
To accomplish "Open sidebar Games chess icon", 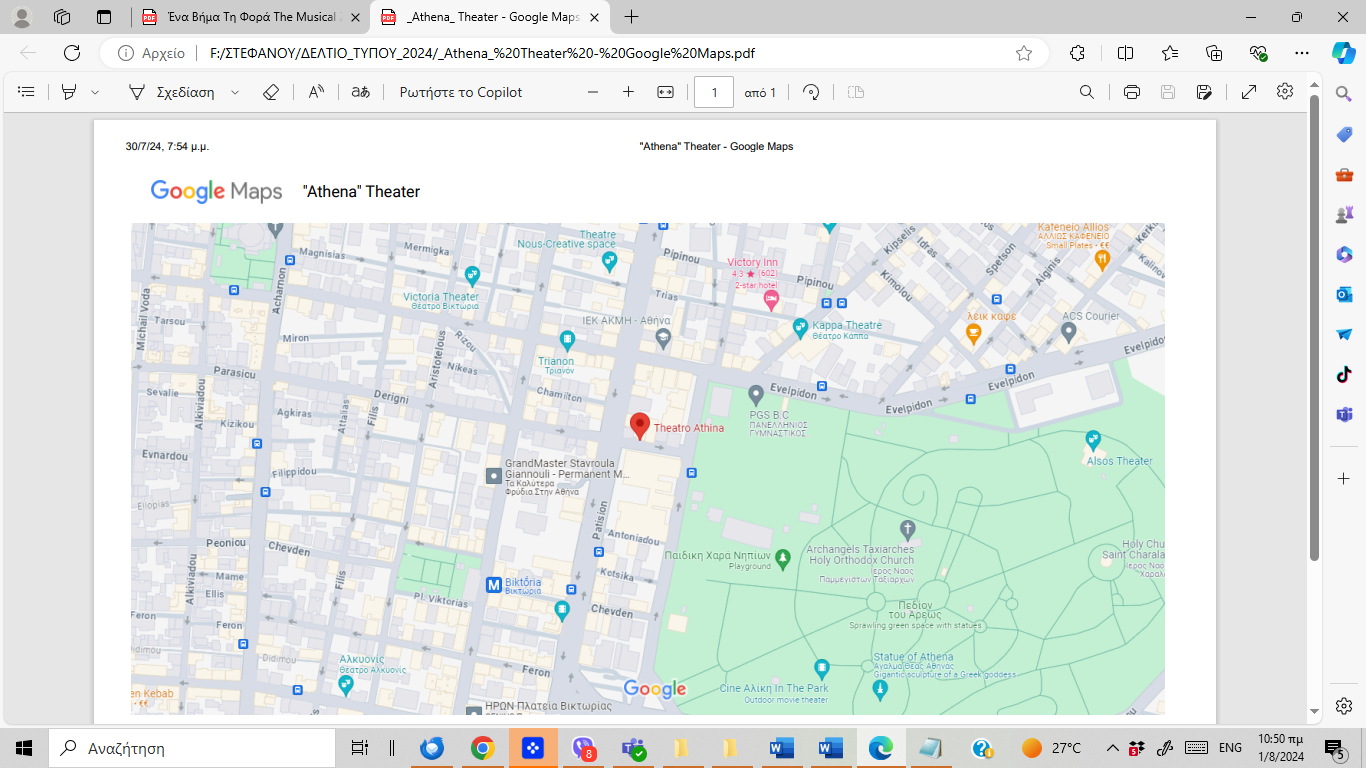I will (x=1344, y=214).
